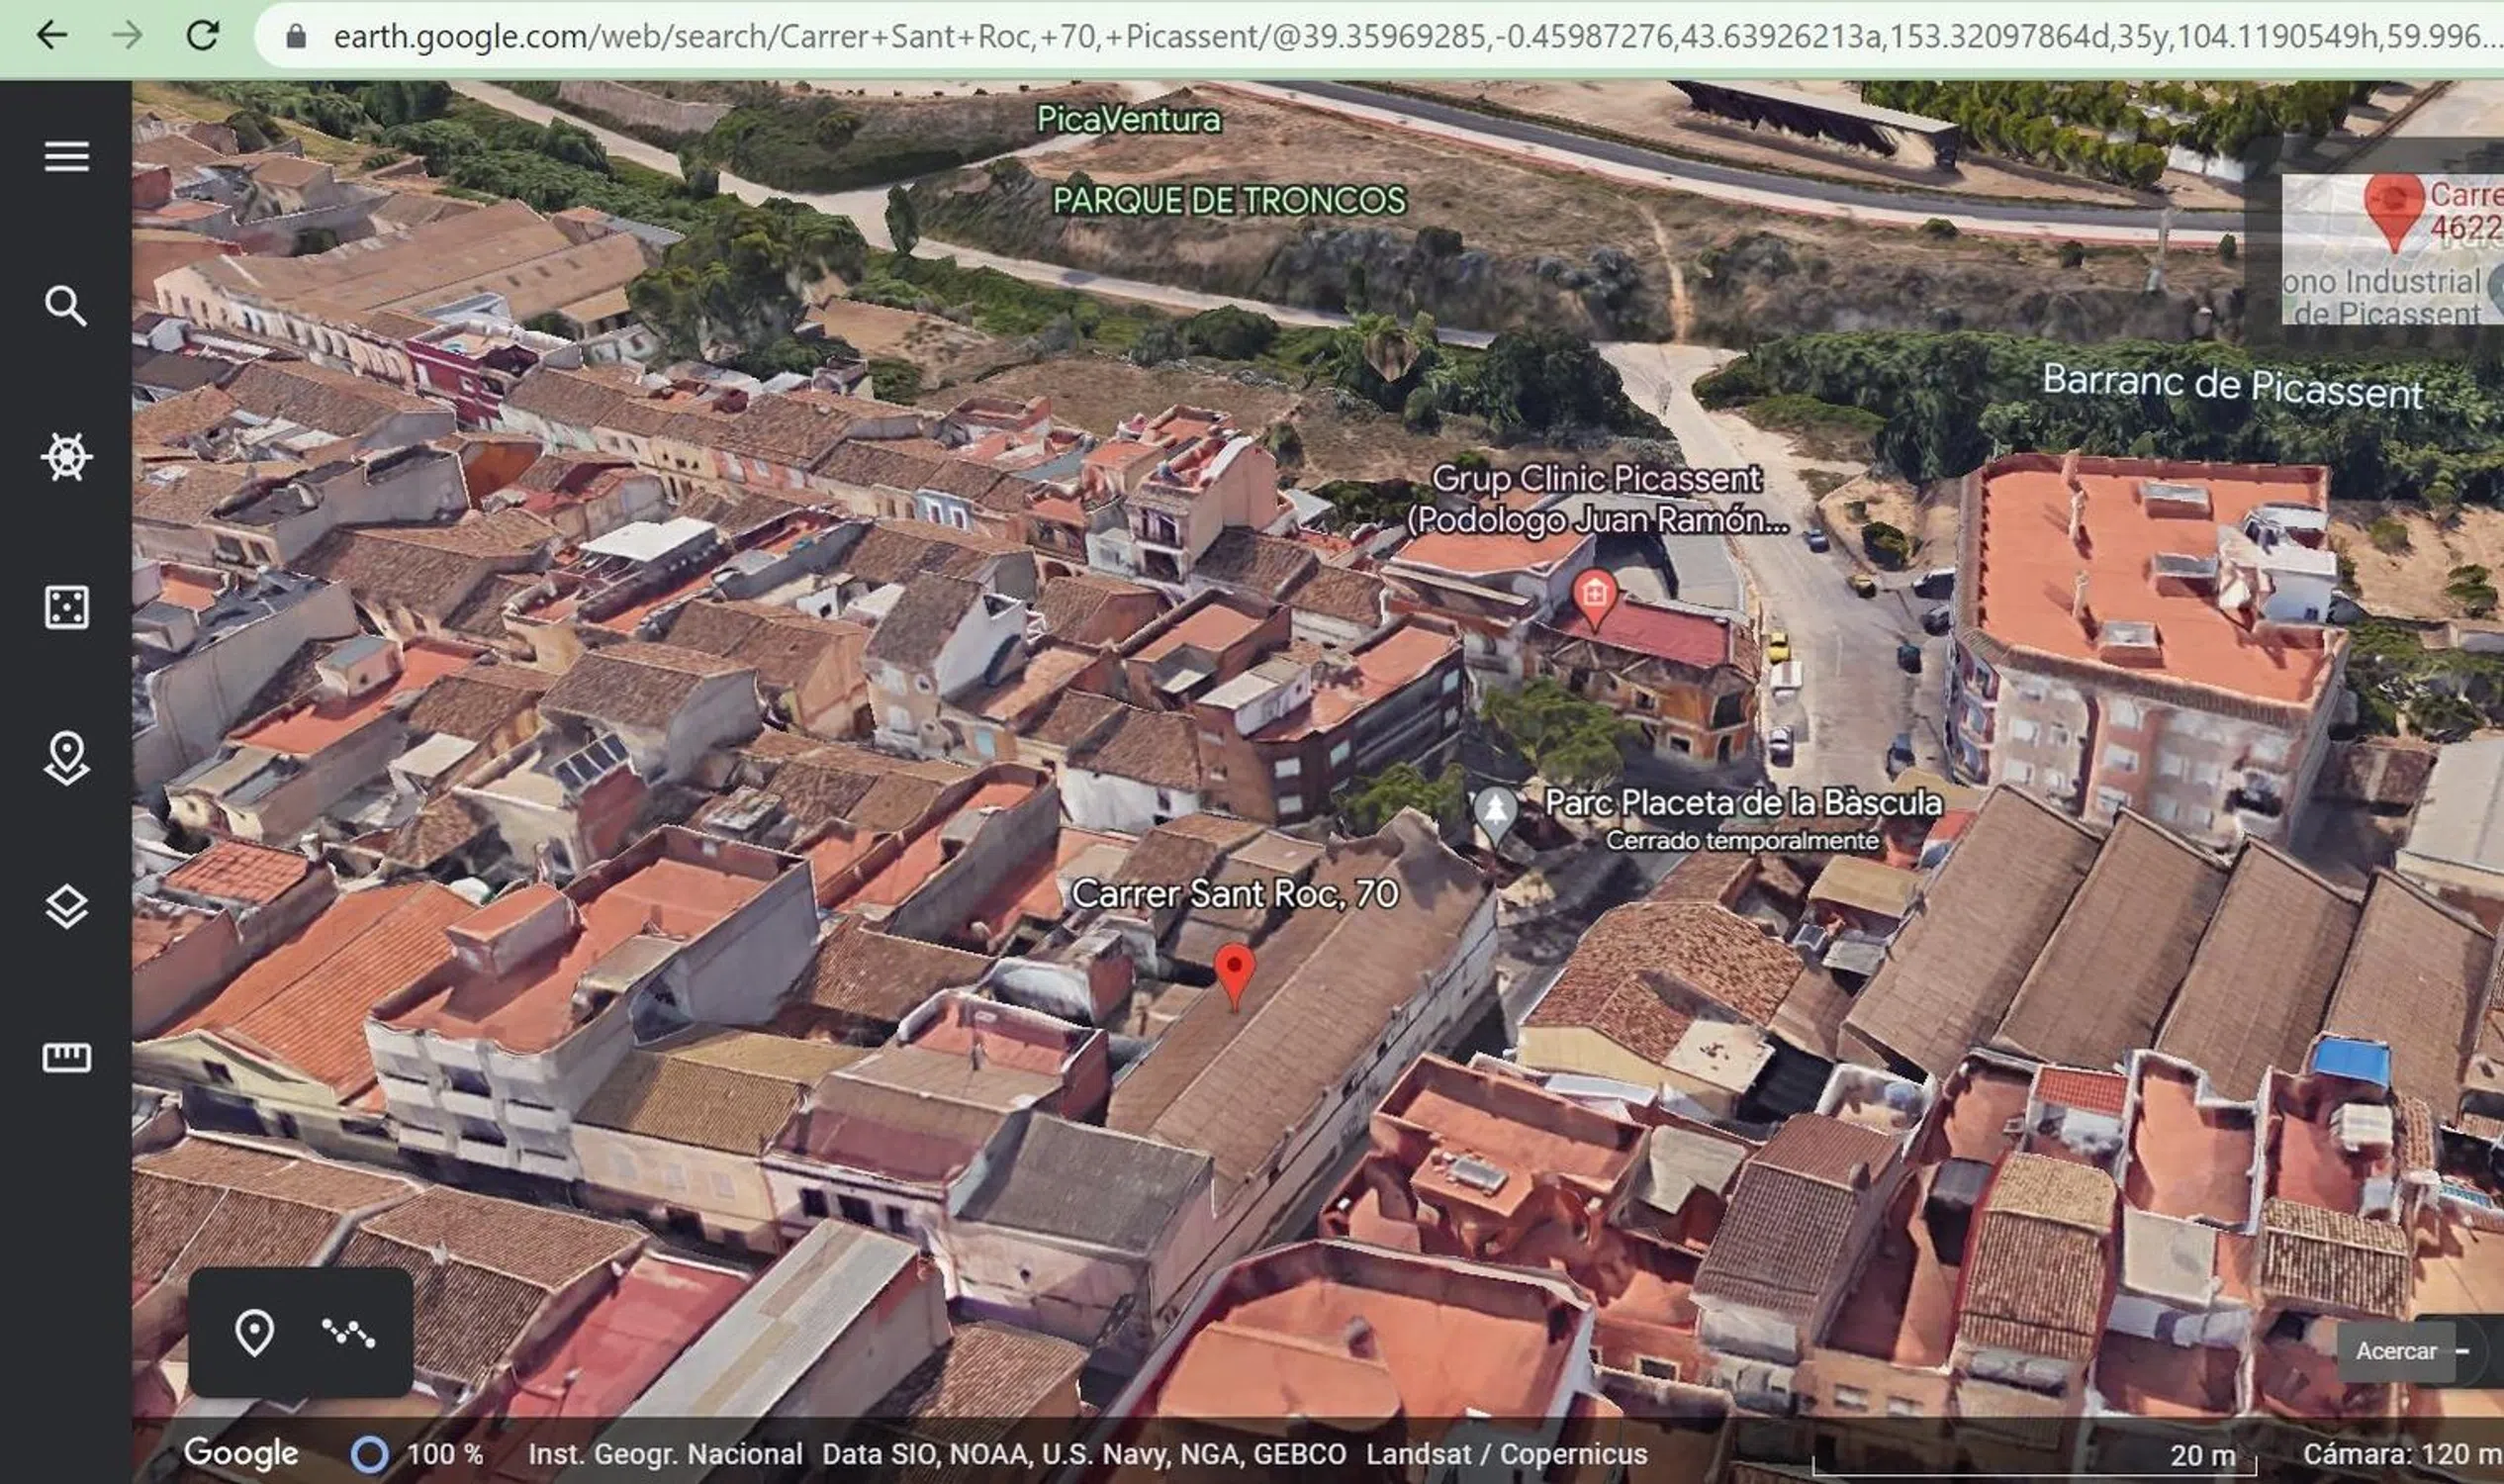
Task: Add a placemark with the pin button
Action: (x=254, y=1332)
